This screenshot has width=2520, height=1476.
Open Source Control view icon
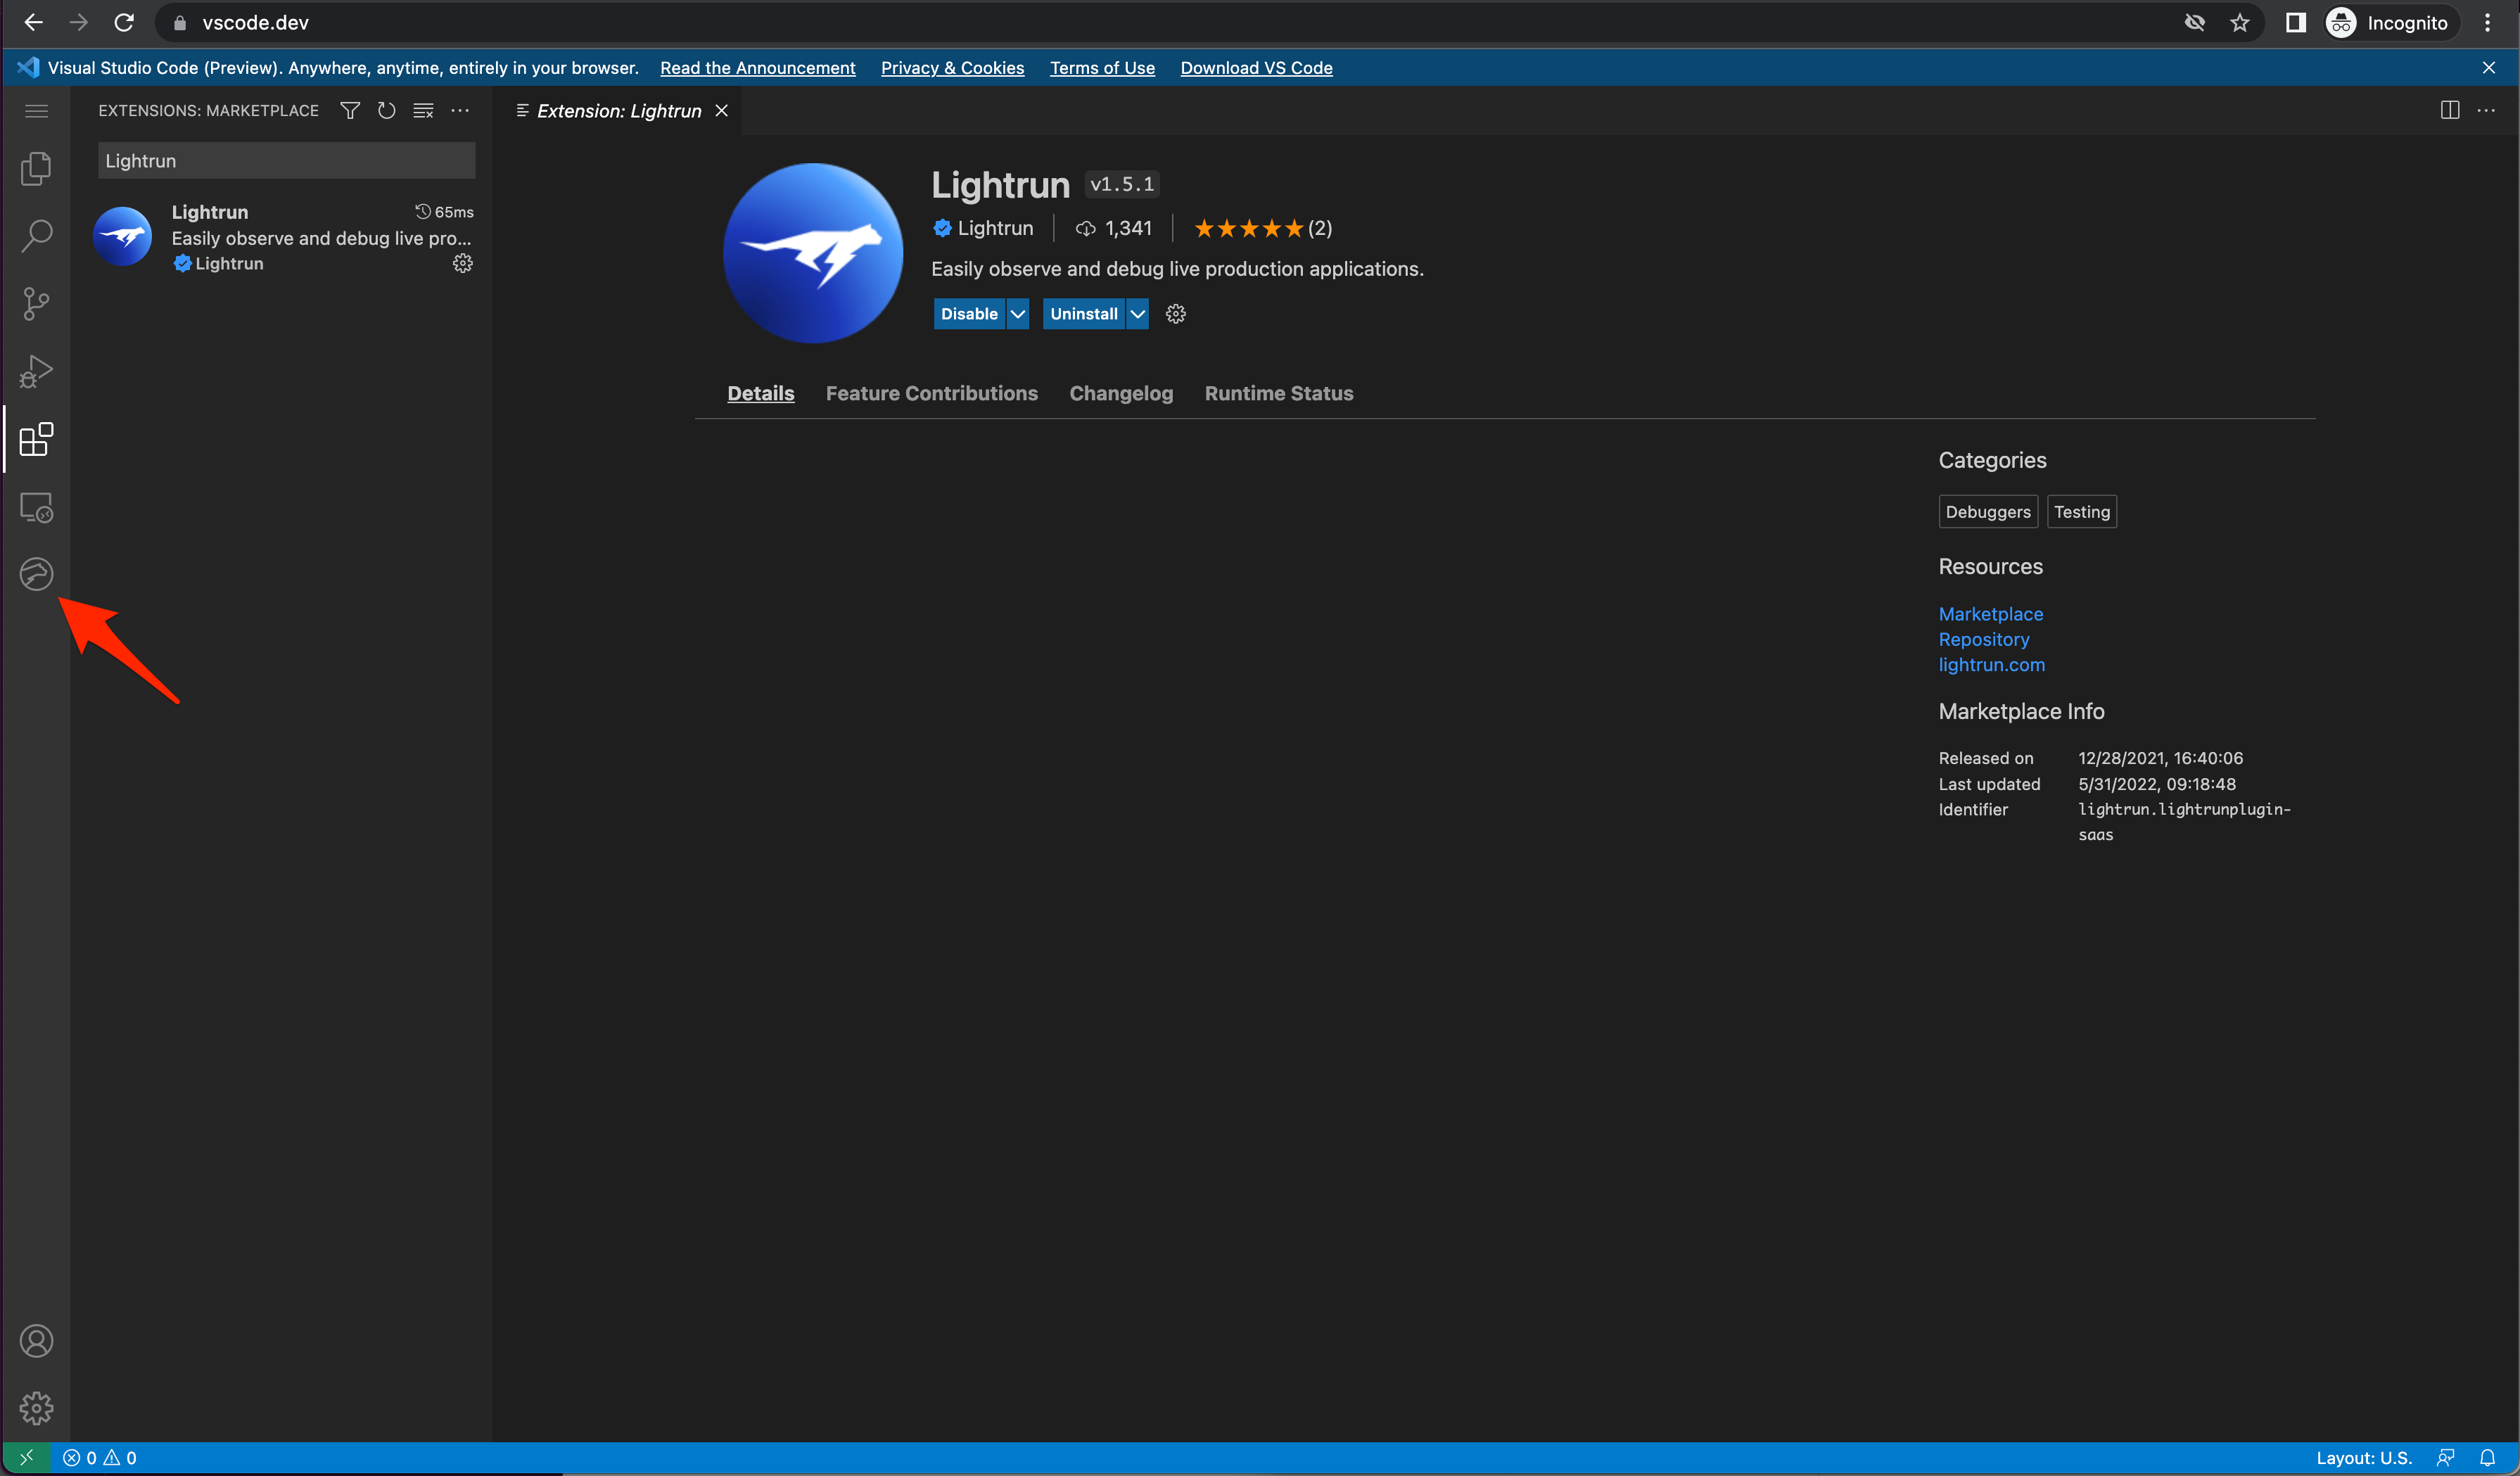(36, 304)
